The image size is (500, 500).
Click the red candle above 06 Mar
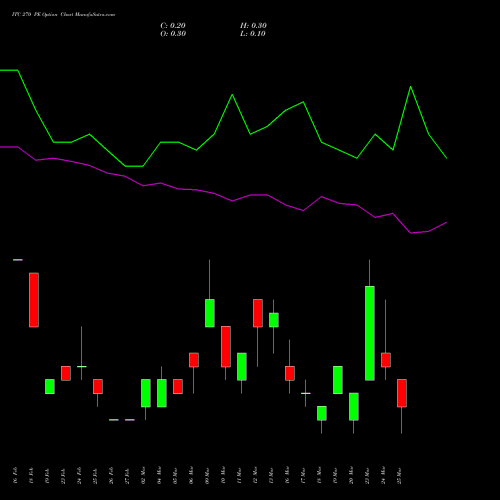194,360
